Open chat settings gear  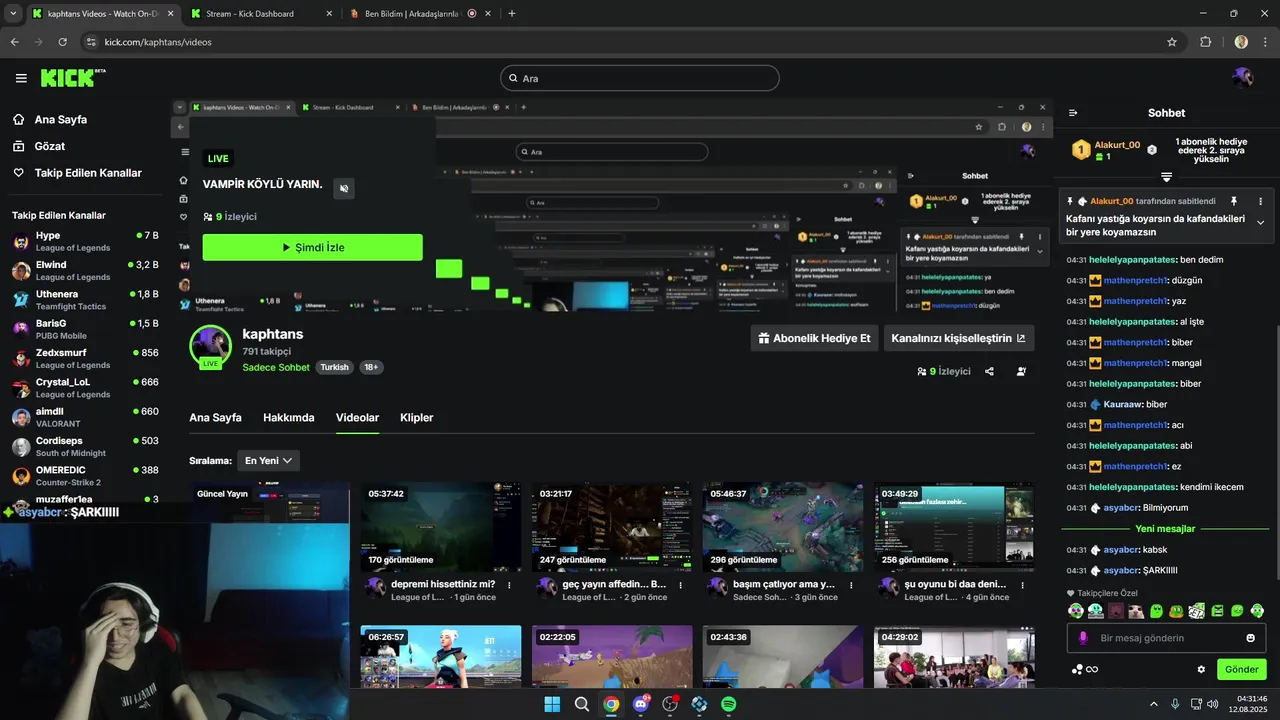pyautogui.click(x=1201, y=669)
